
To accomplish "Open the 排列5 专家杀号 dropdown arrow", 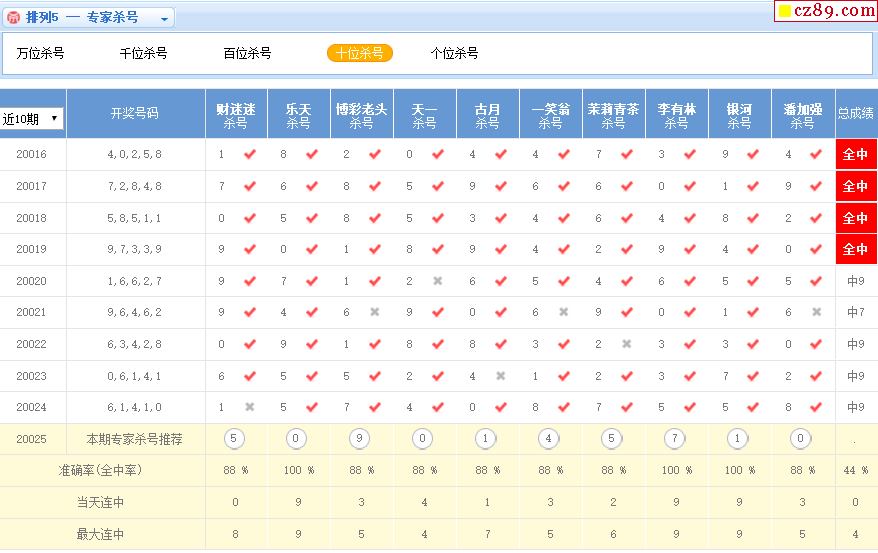I will click(165, 18).
